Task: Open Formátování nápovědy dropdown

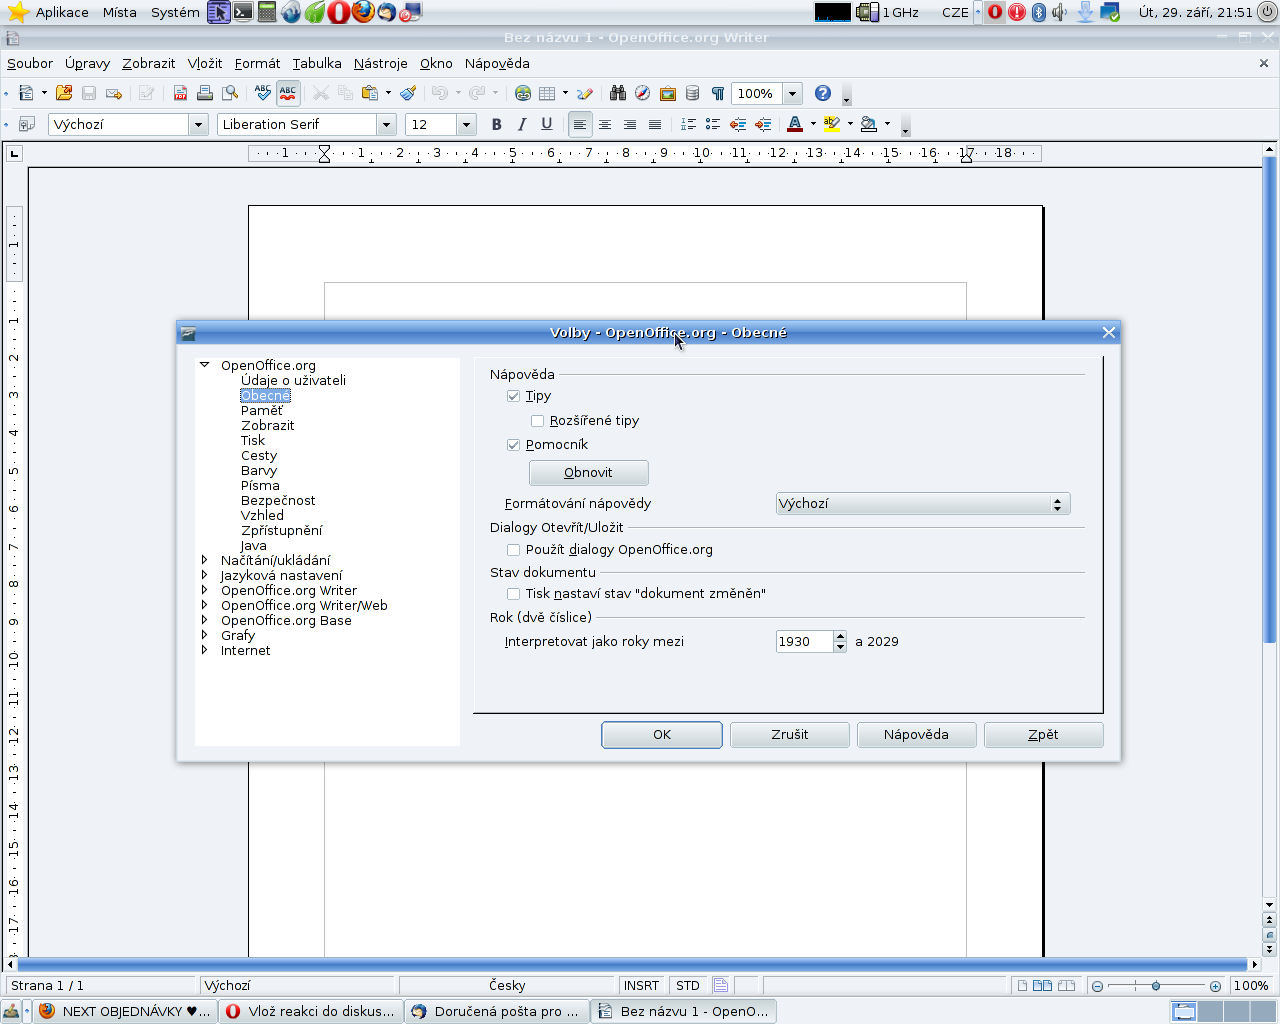Action: (x=923, y=504)
